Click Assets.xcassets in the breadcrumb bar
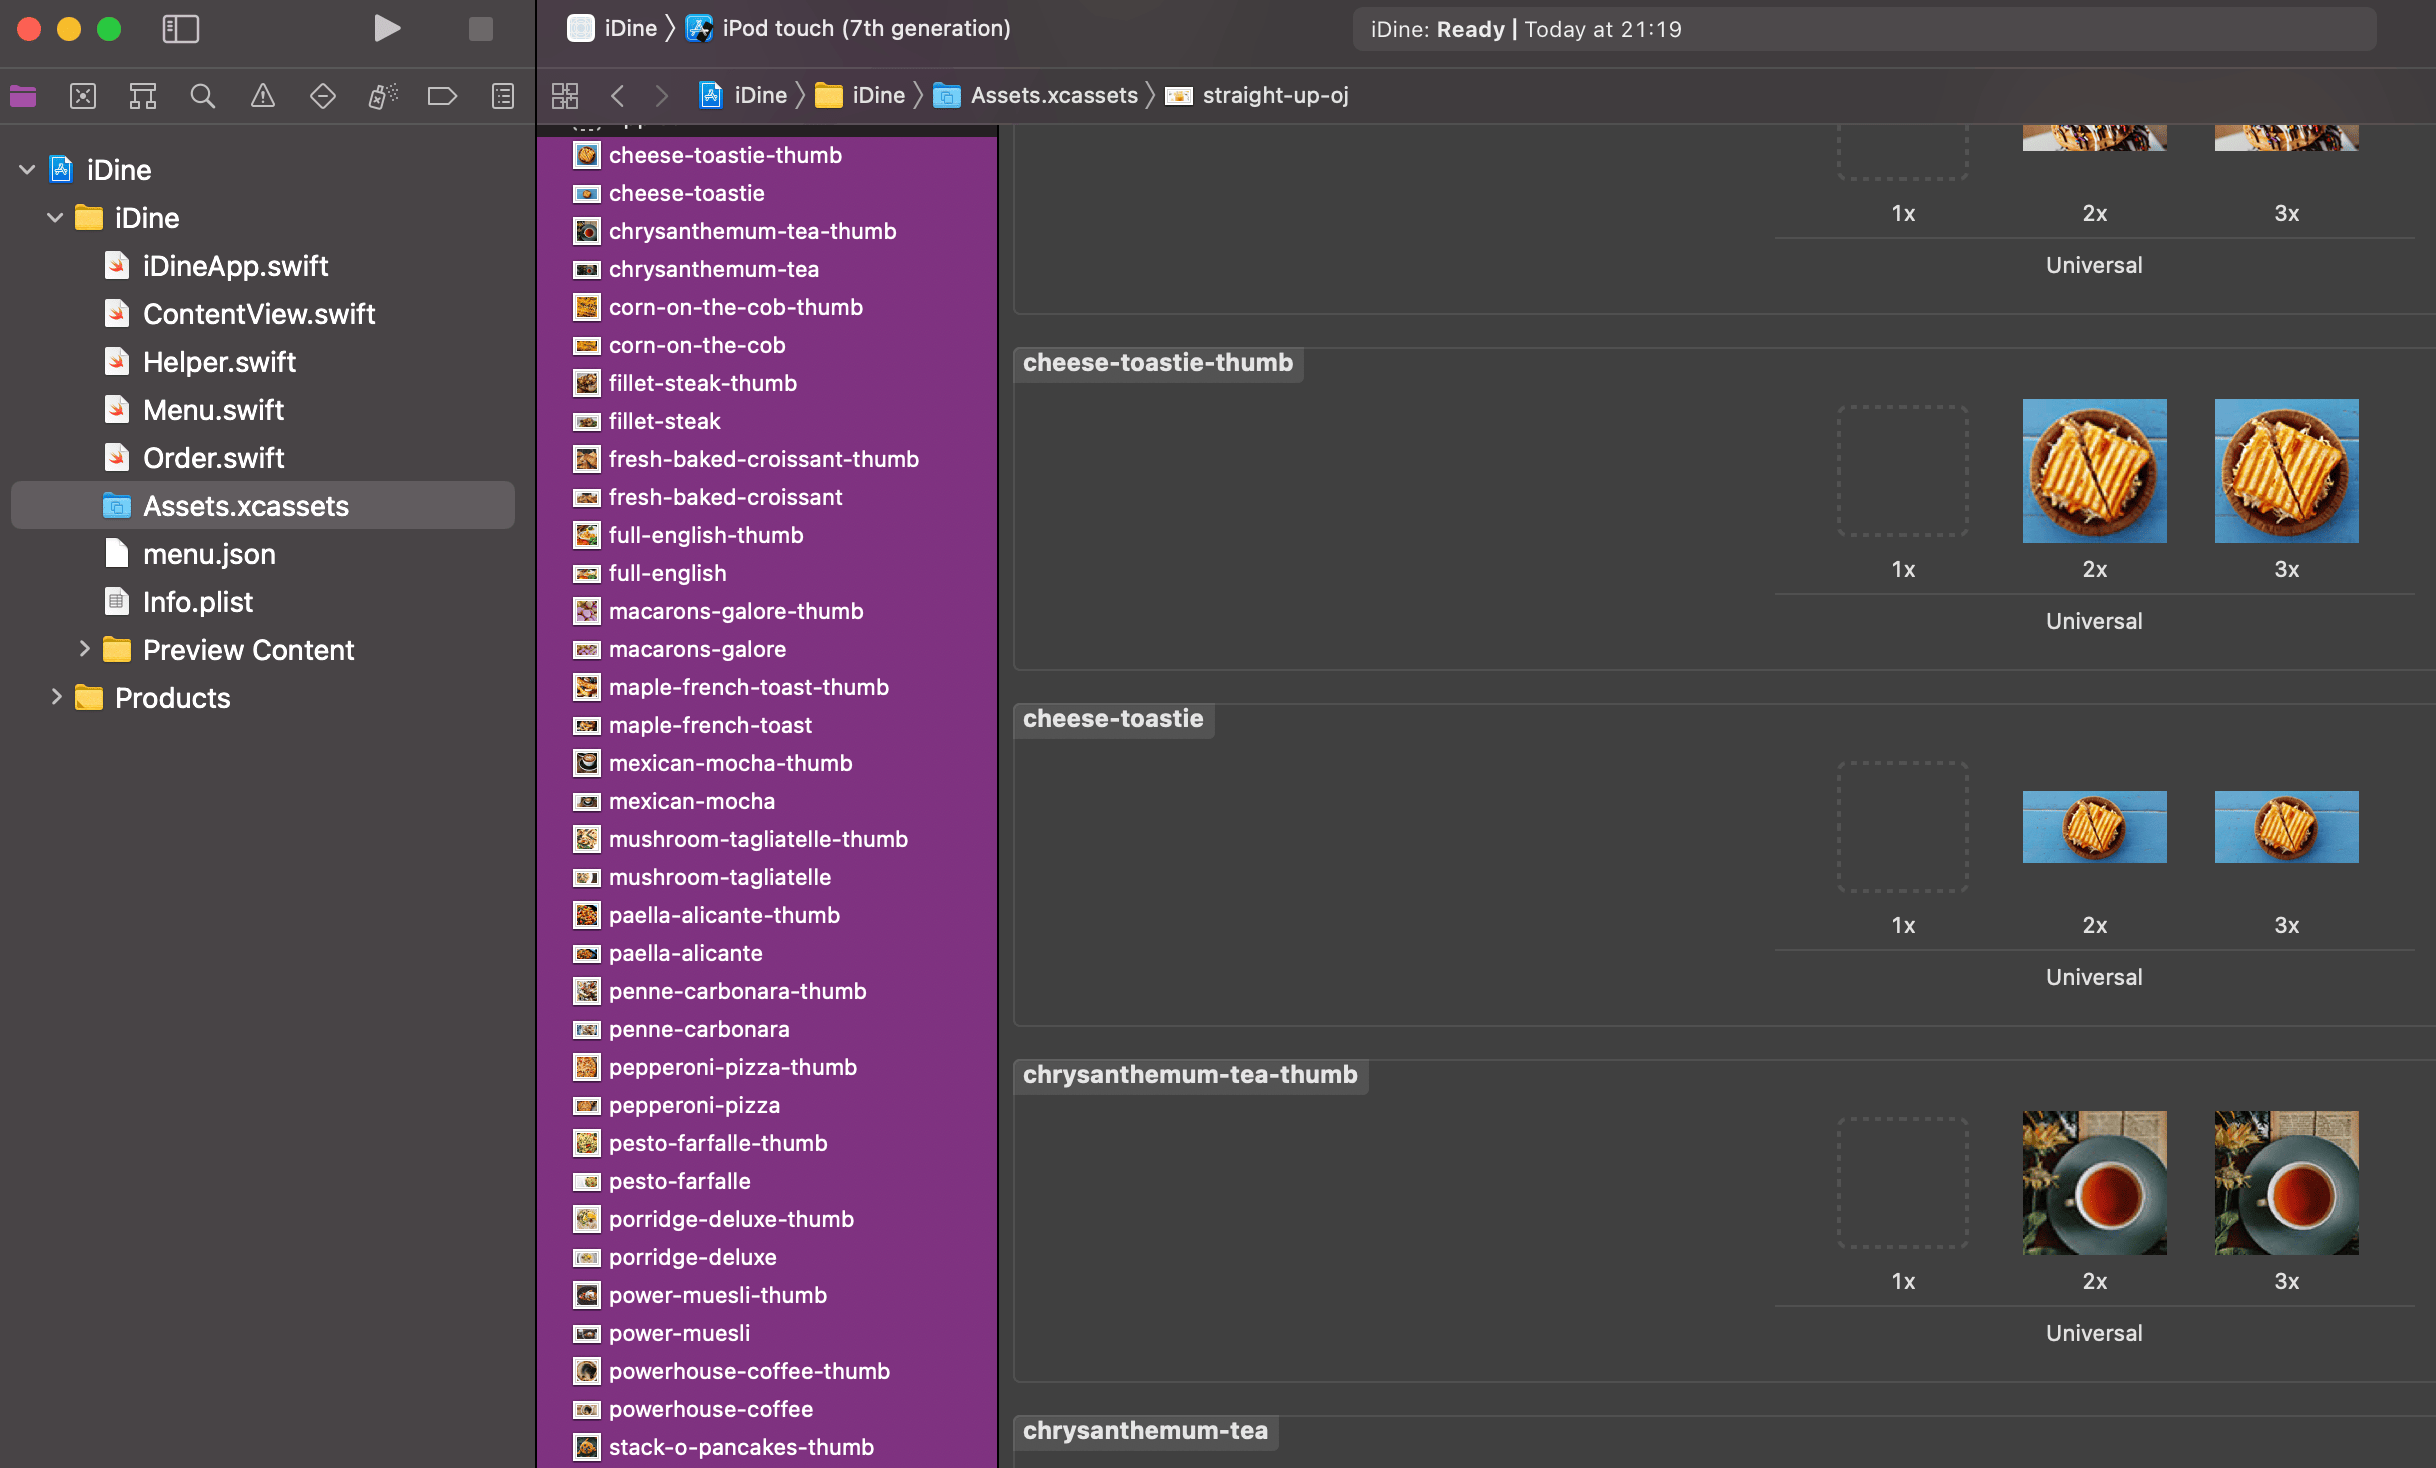 click(1053, 96)
